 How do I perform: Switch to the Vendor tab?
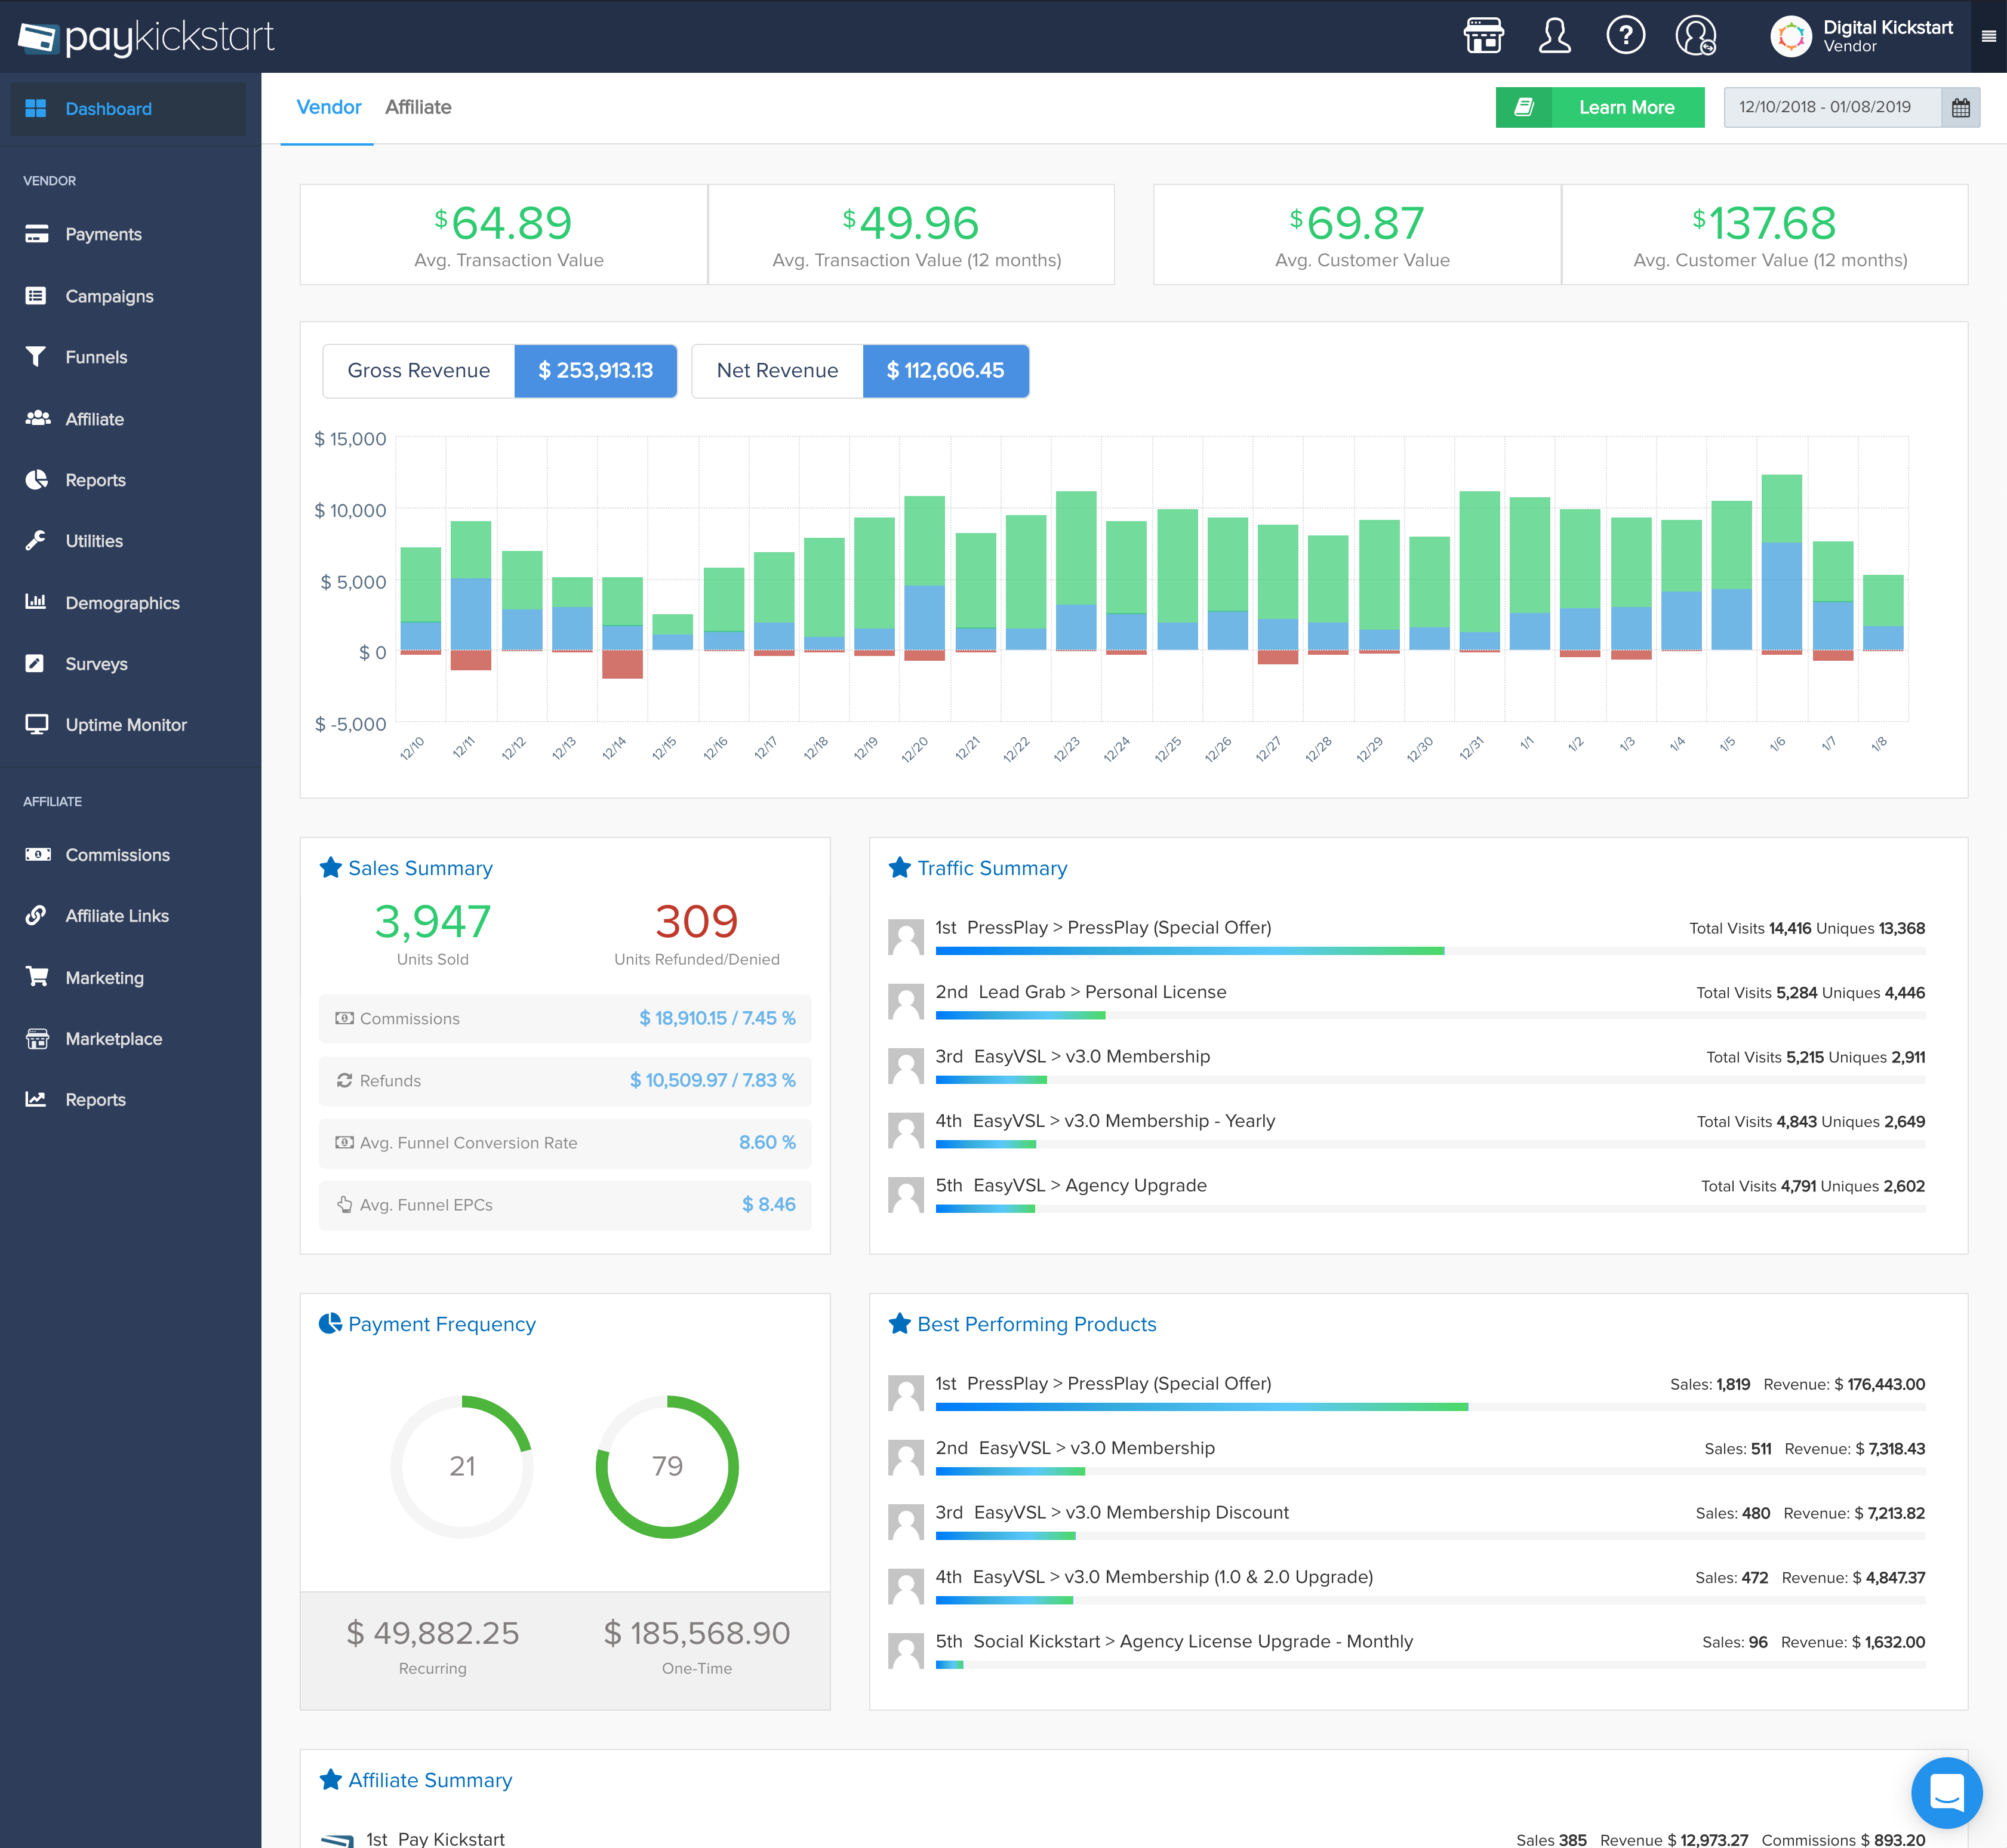pyautogui.click(x=328, y=107)
